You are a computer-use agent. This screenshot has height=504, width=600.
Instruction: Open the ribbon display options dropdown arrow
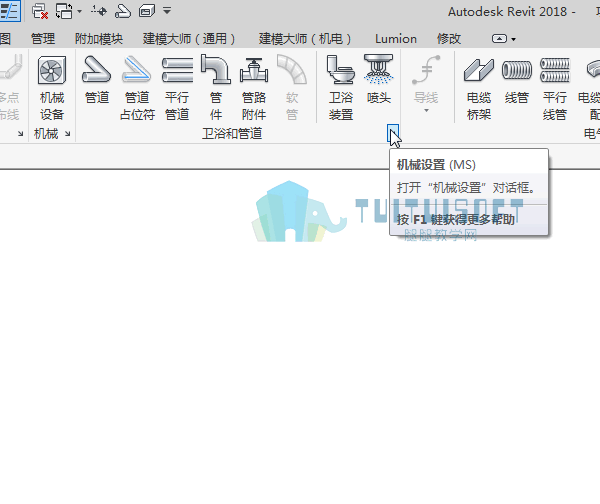point(514,39)
